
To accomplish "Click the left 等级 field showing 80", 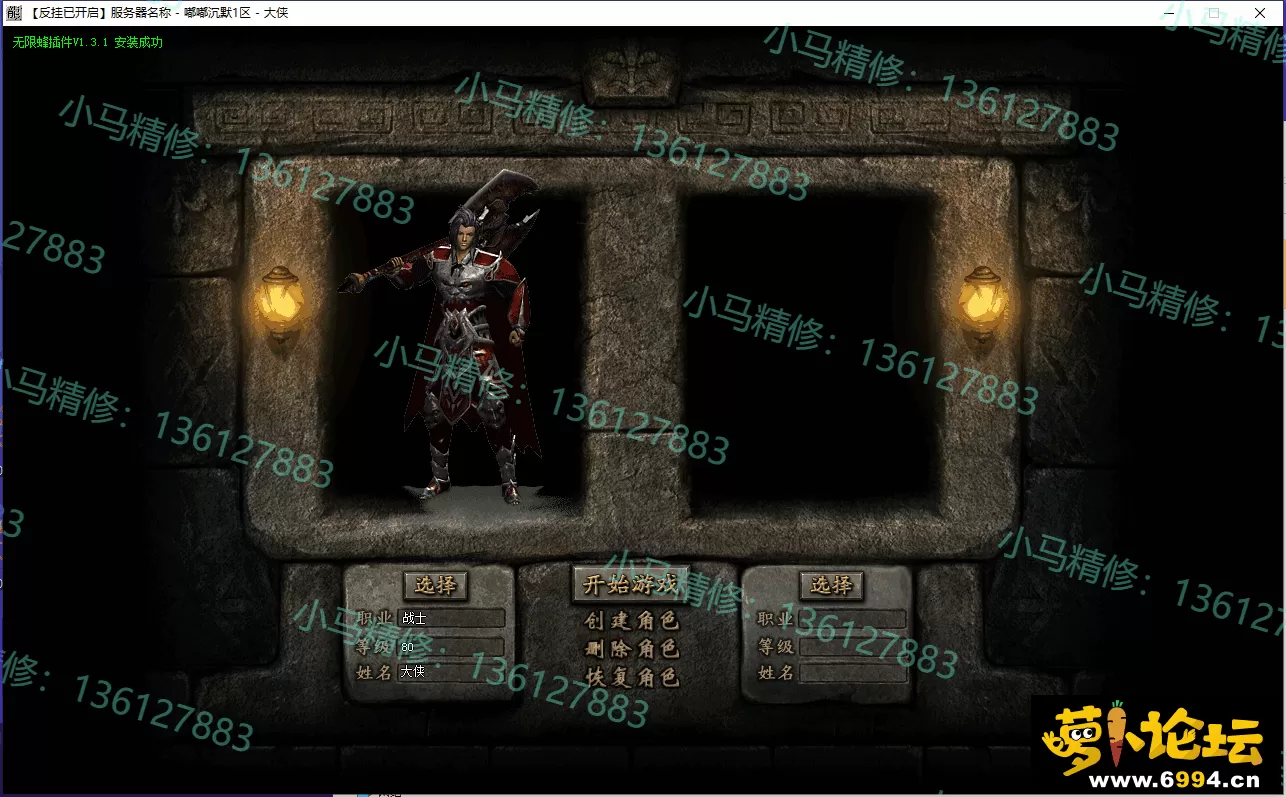I will [x=451, y=647].
